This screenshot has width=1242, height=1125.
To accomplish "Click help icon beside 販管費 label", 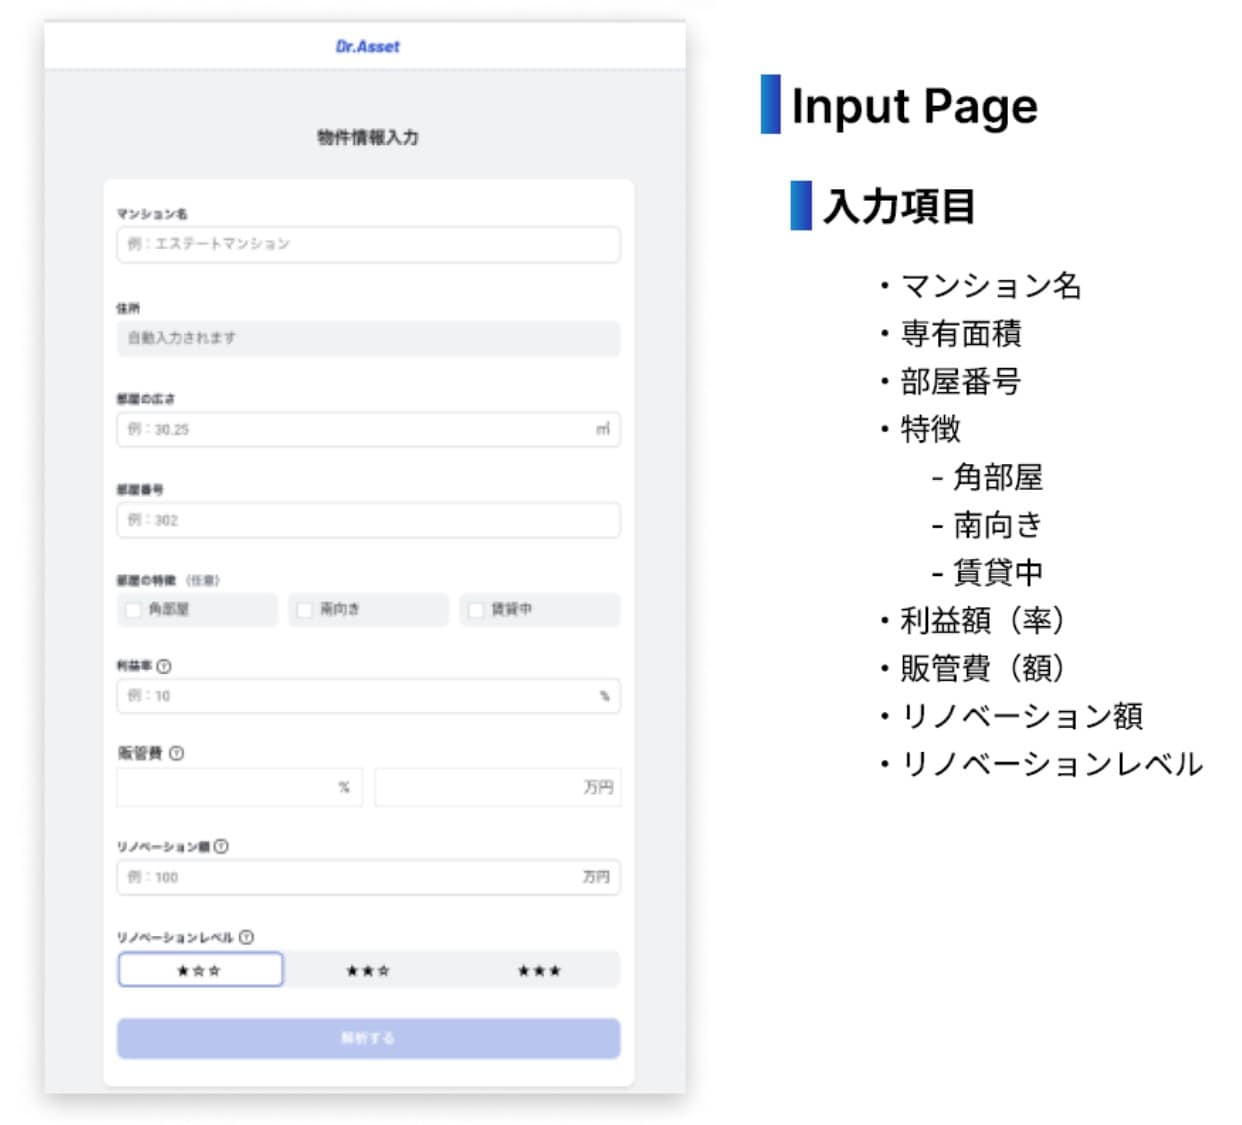I will (176, 753).
